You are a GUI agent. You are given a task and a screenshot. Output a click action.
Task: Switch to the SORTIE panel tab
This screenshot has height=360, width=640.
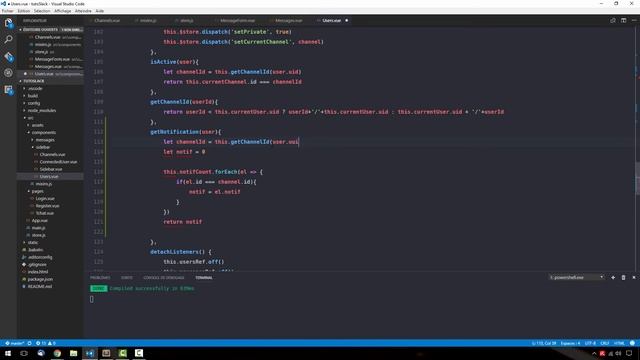click(x=127, y=278)
